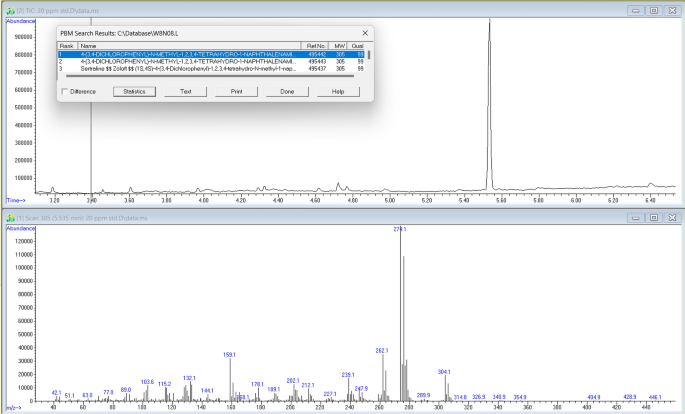The width and height of the screenshot is (685, 414).
Task: Minimize the Scan 385 spectrum window
Action: (636, 217)
